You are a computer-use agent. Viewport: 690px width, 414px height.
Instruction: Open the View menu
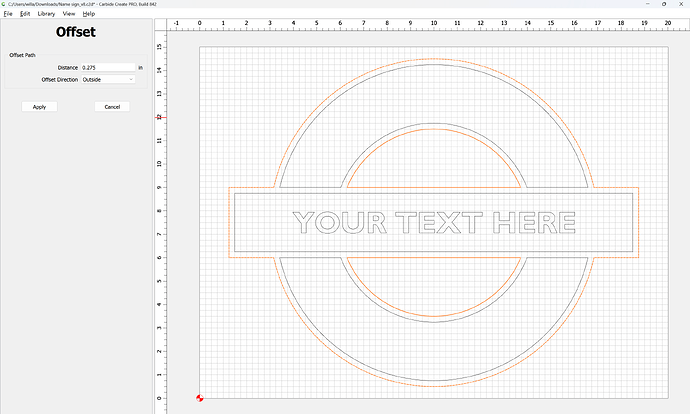coord(68,14)
